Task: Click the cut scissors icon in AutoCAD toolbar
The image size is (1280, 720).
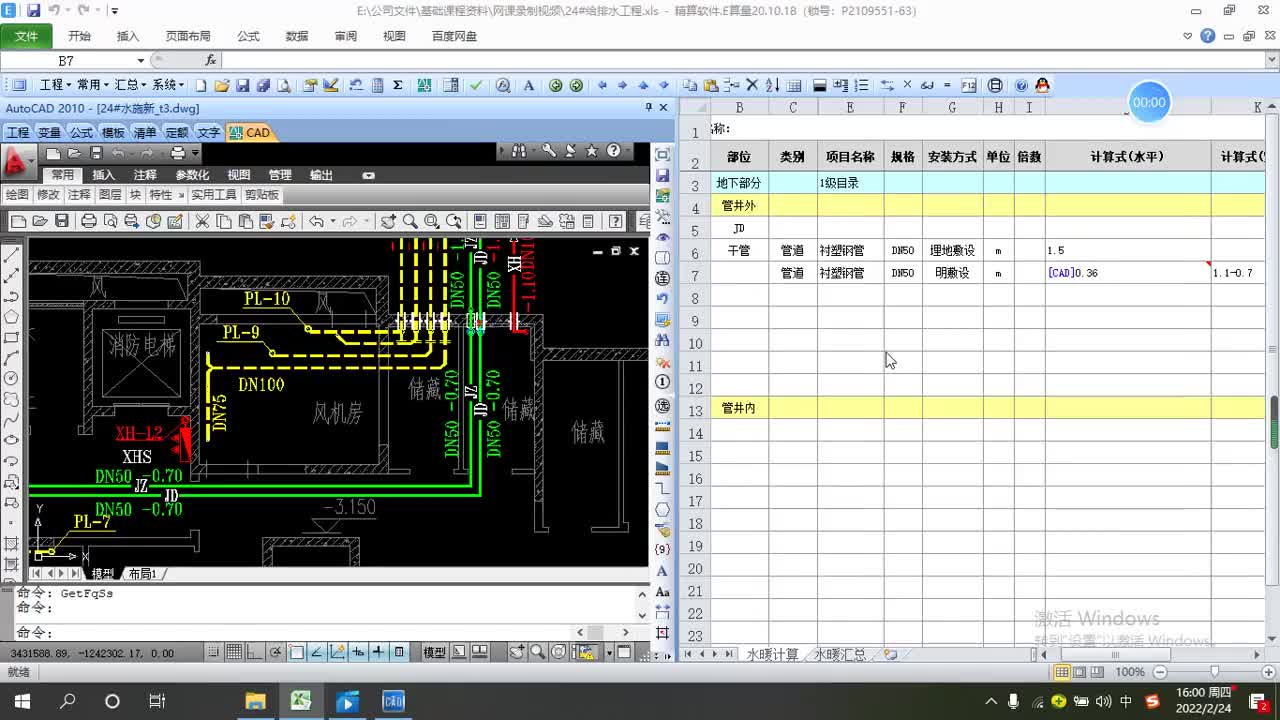Action: 202,221
